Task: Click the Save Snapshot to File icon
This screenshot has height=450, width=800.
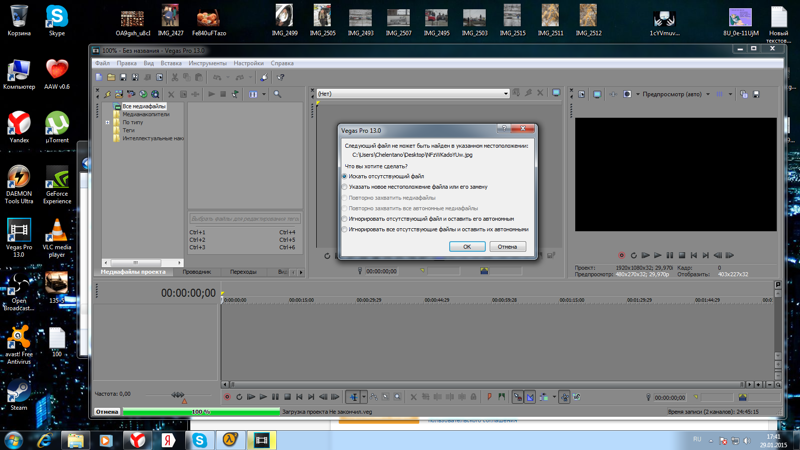Action: [756, 94]
